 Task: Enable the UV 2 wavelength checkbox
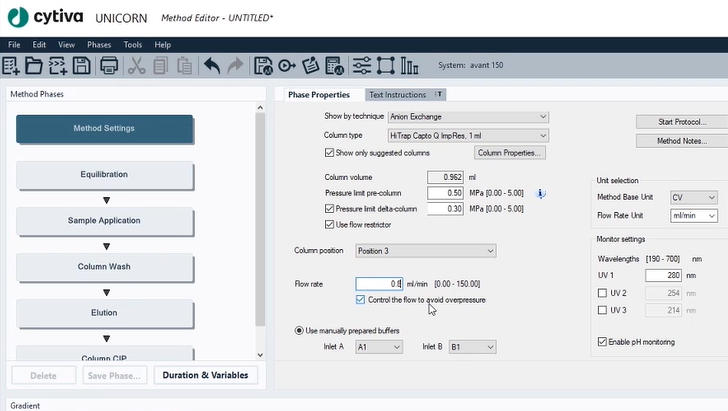[x=601, y=293]
